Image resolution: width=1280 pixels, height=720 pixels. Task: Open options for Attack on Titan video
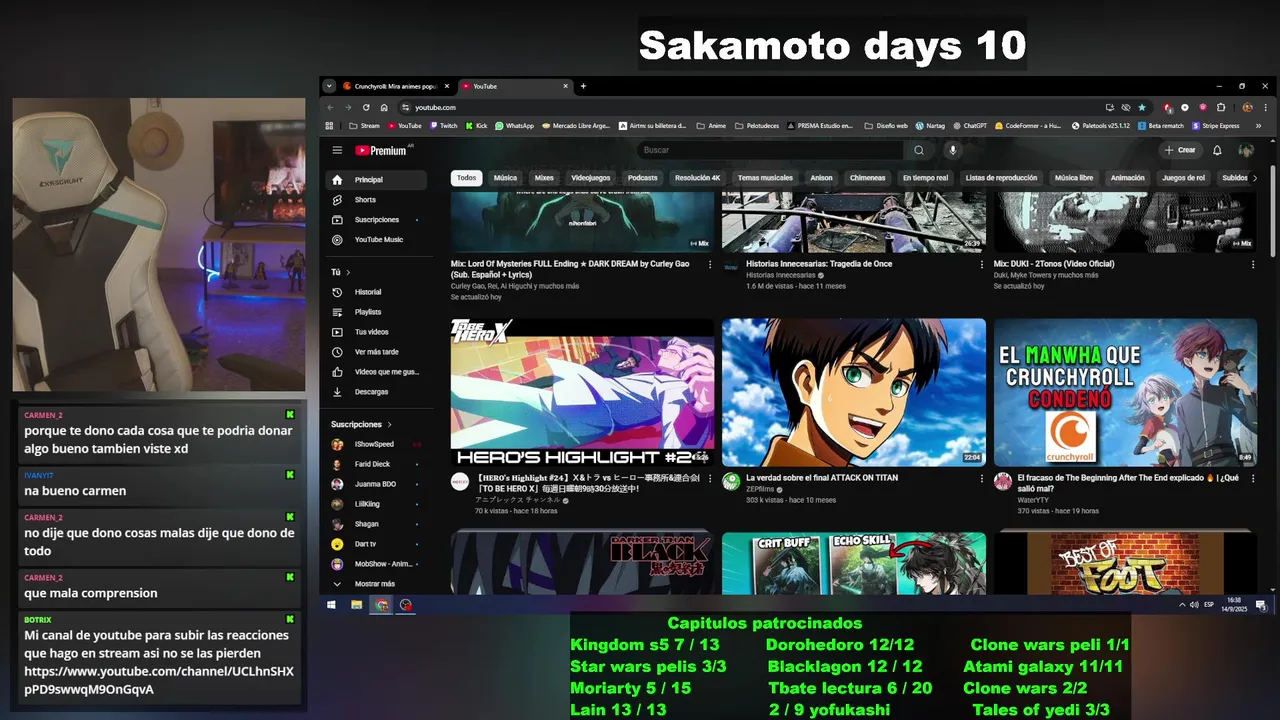point(981,479)
